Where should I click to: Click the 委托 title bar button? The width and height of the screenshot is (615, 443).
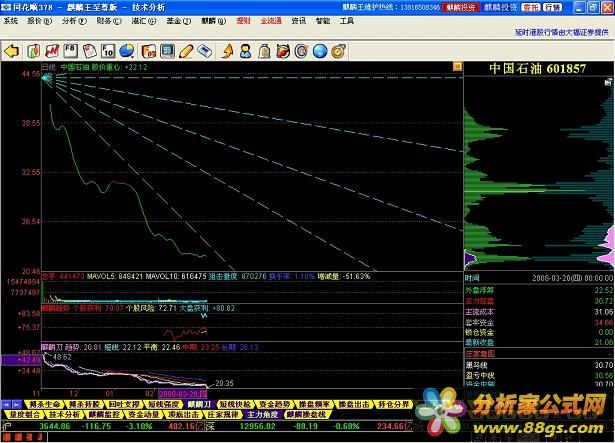[531, 7]
